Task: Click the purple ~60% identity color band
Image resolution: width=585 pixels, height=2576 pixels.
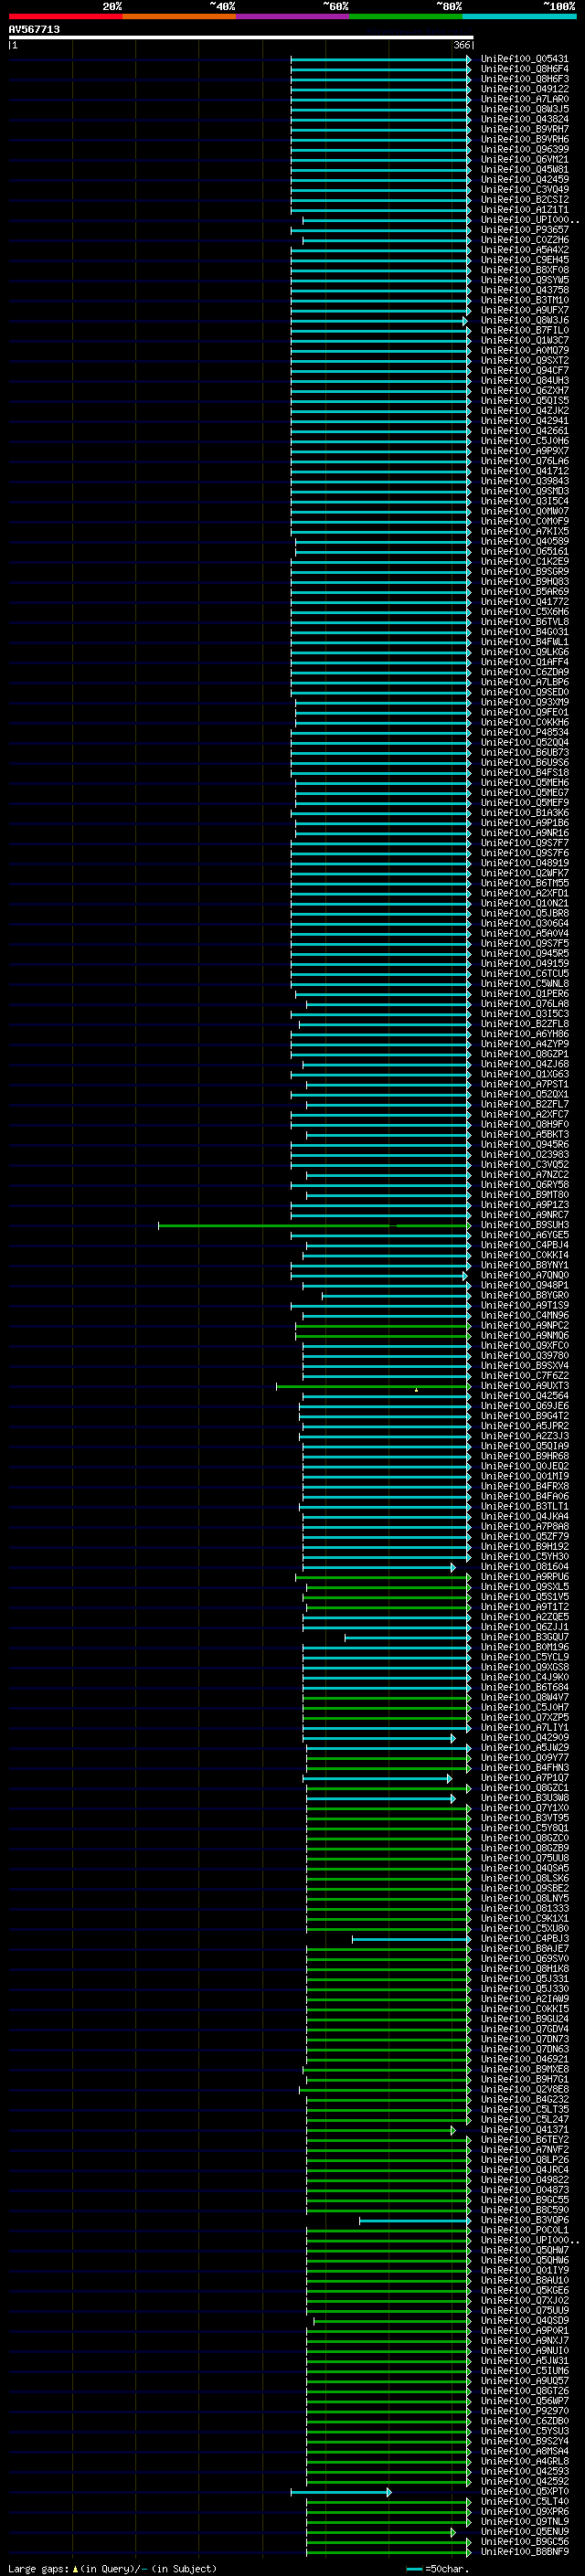Action: click(x=293, y=17)
